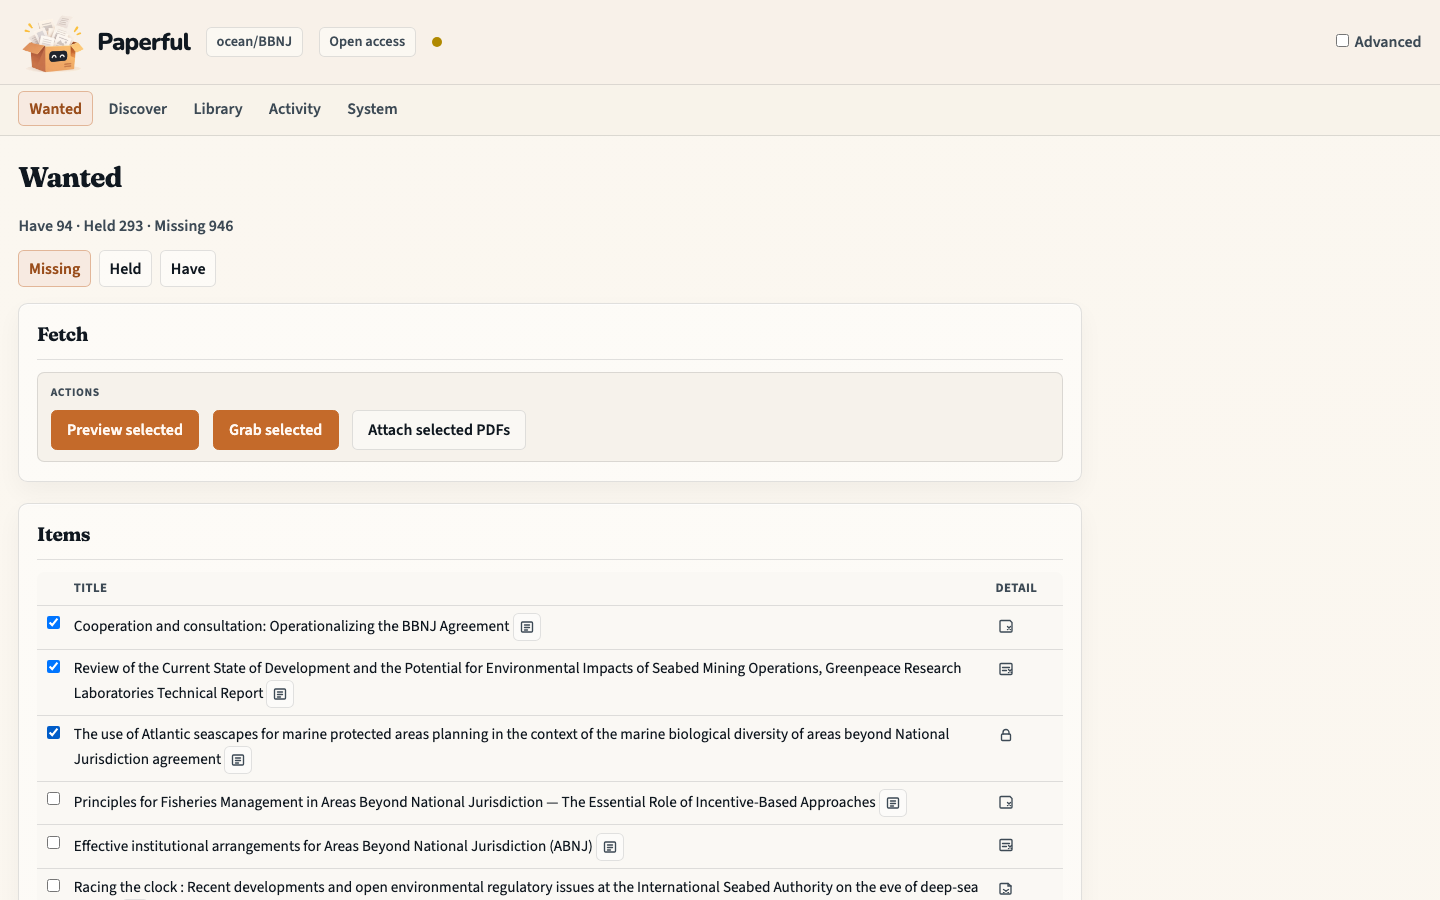The height and width of the screenshot is (900, 1440).
Task: Click the TITLE column header
Action: pyautogui.click(x=90, y=588)
